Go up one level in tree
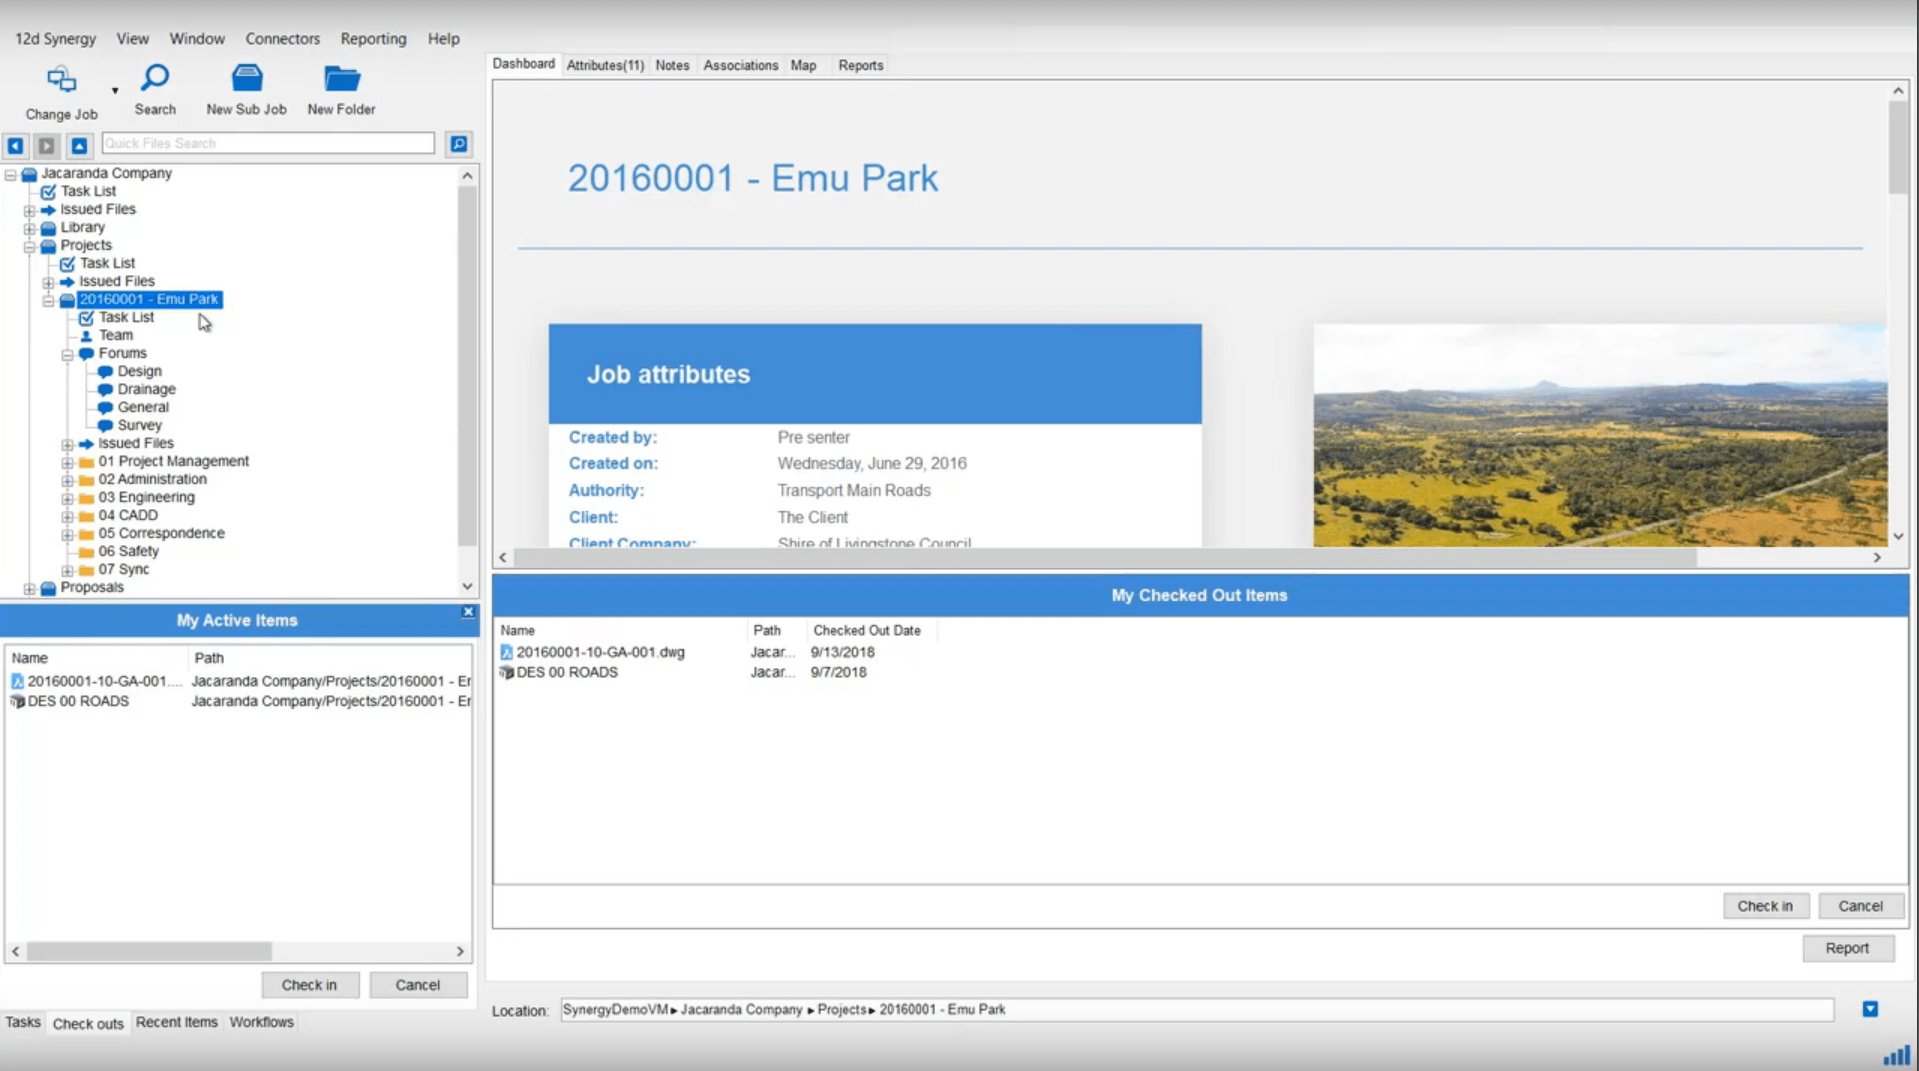Image resolution: width=1919 pixels, height=1071 pixels. pos(79,145)
